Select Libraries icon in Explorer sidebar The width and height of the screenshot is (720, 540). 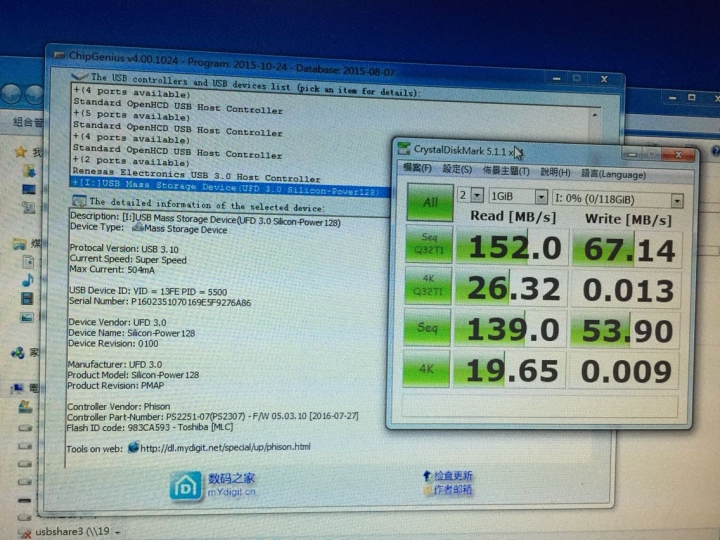[x=20, y=244]
